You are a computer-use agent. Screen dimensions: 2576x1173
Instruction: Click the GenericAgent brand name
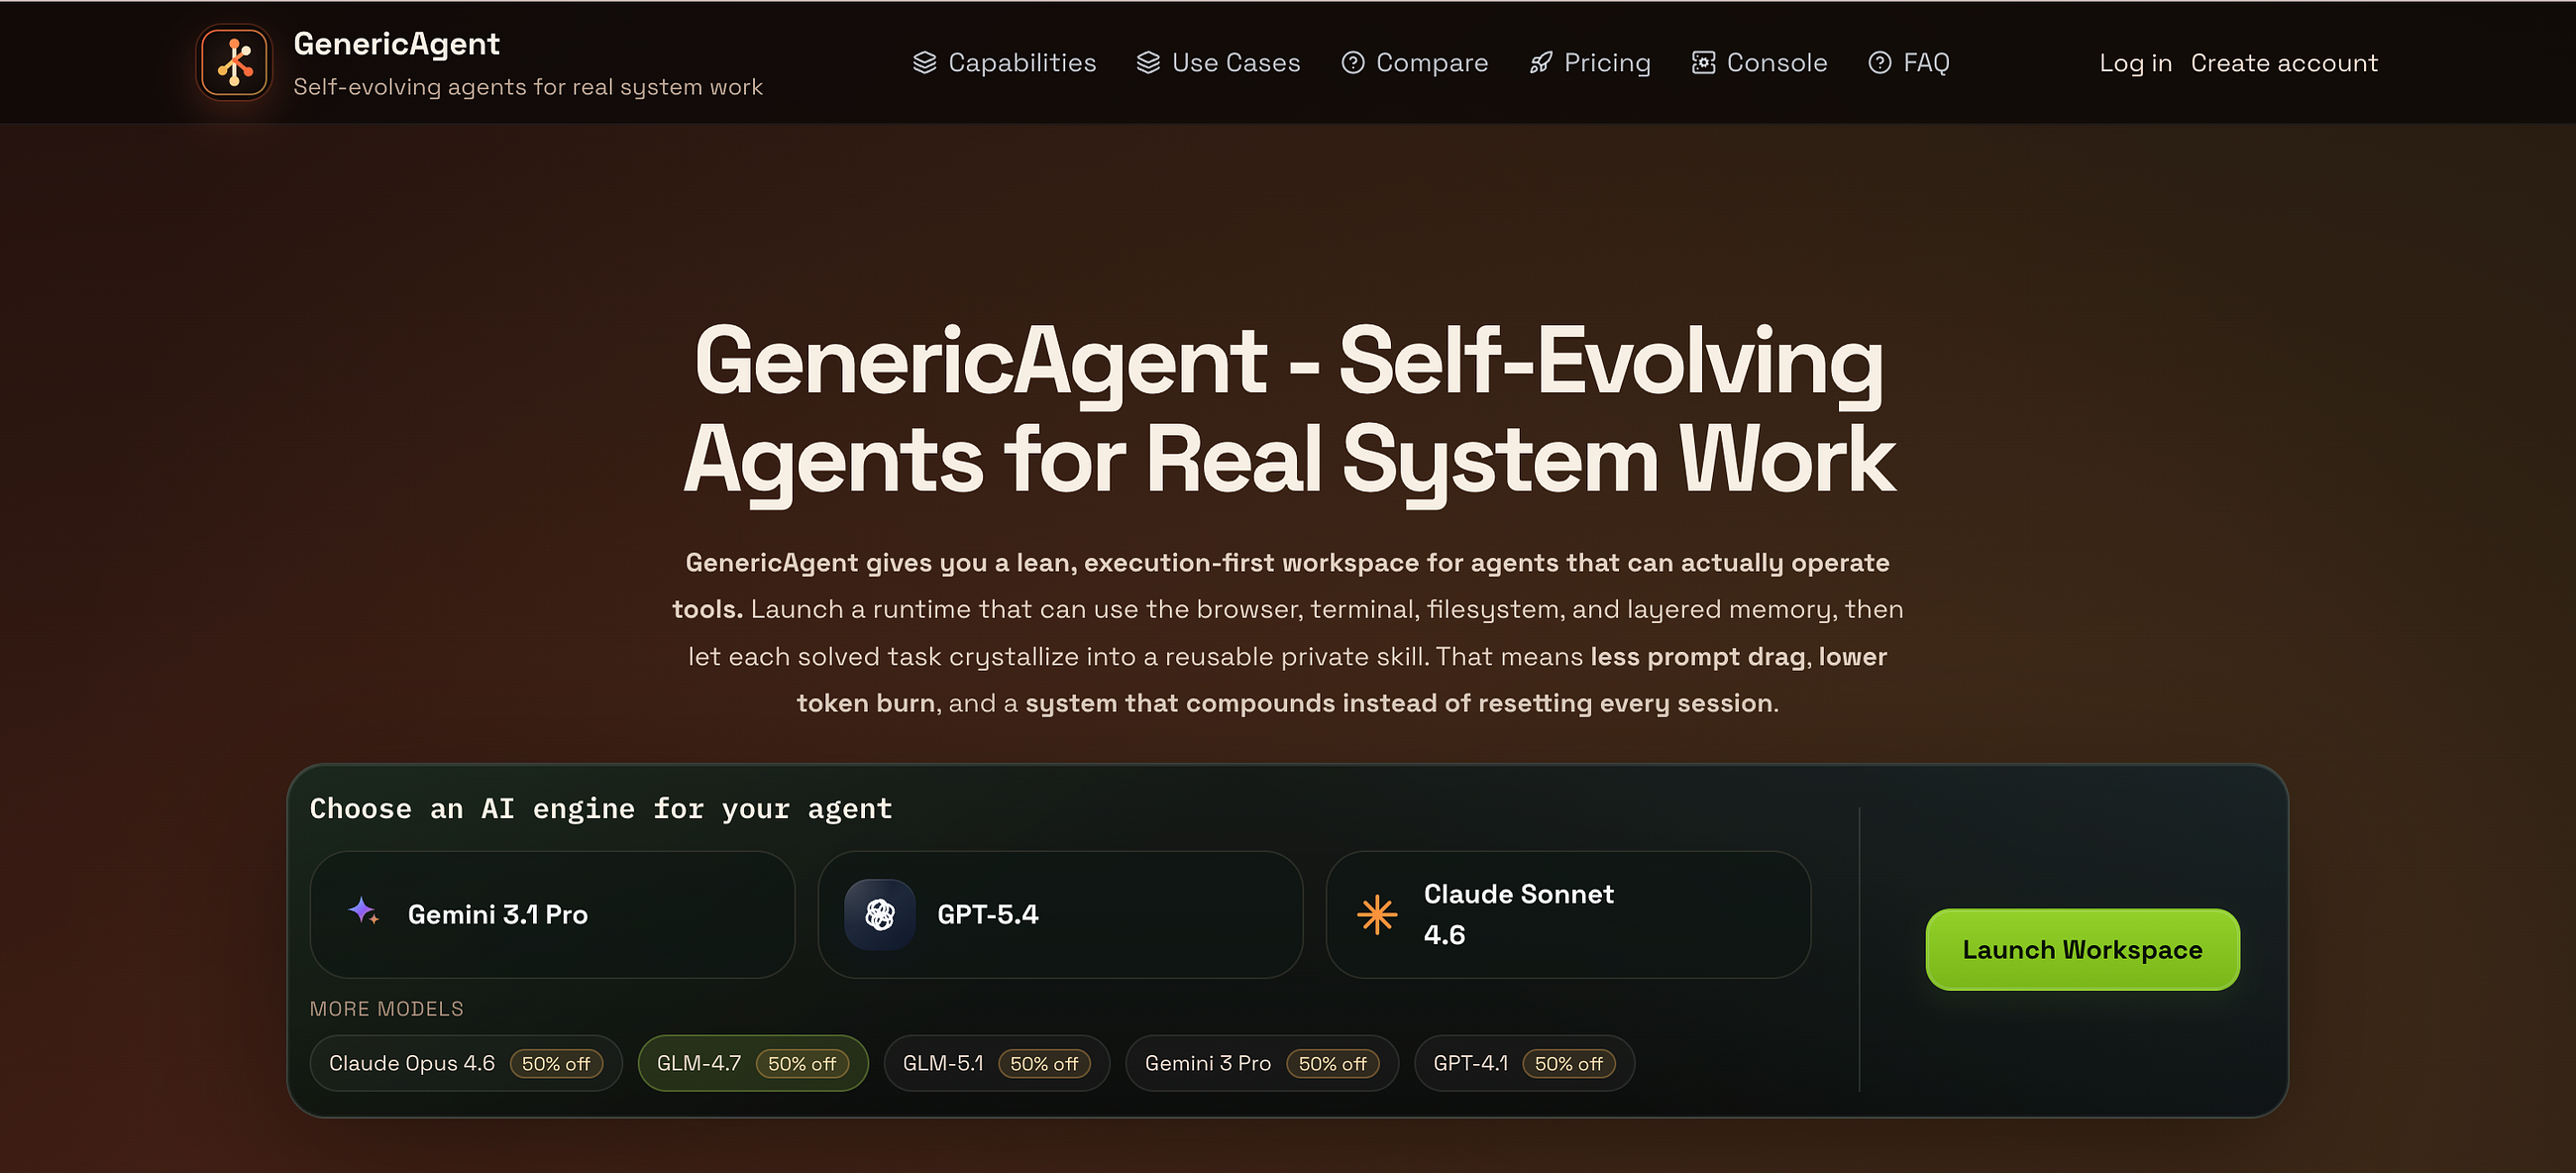click(396, 43)
